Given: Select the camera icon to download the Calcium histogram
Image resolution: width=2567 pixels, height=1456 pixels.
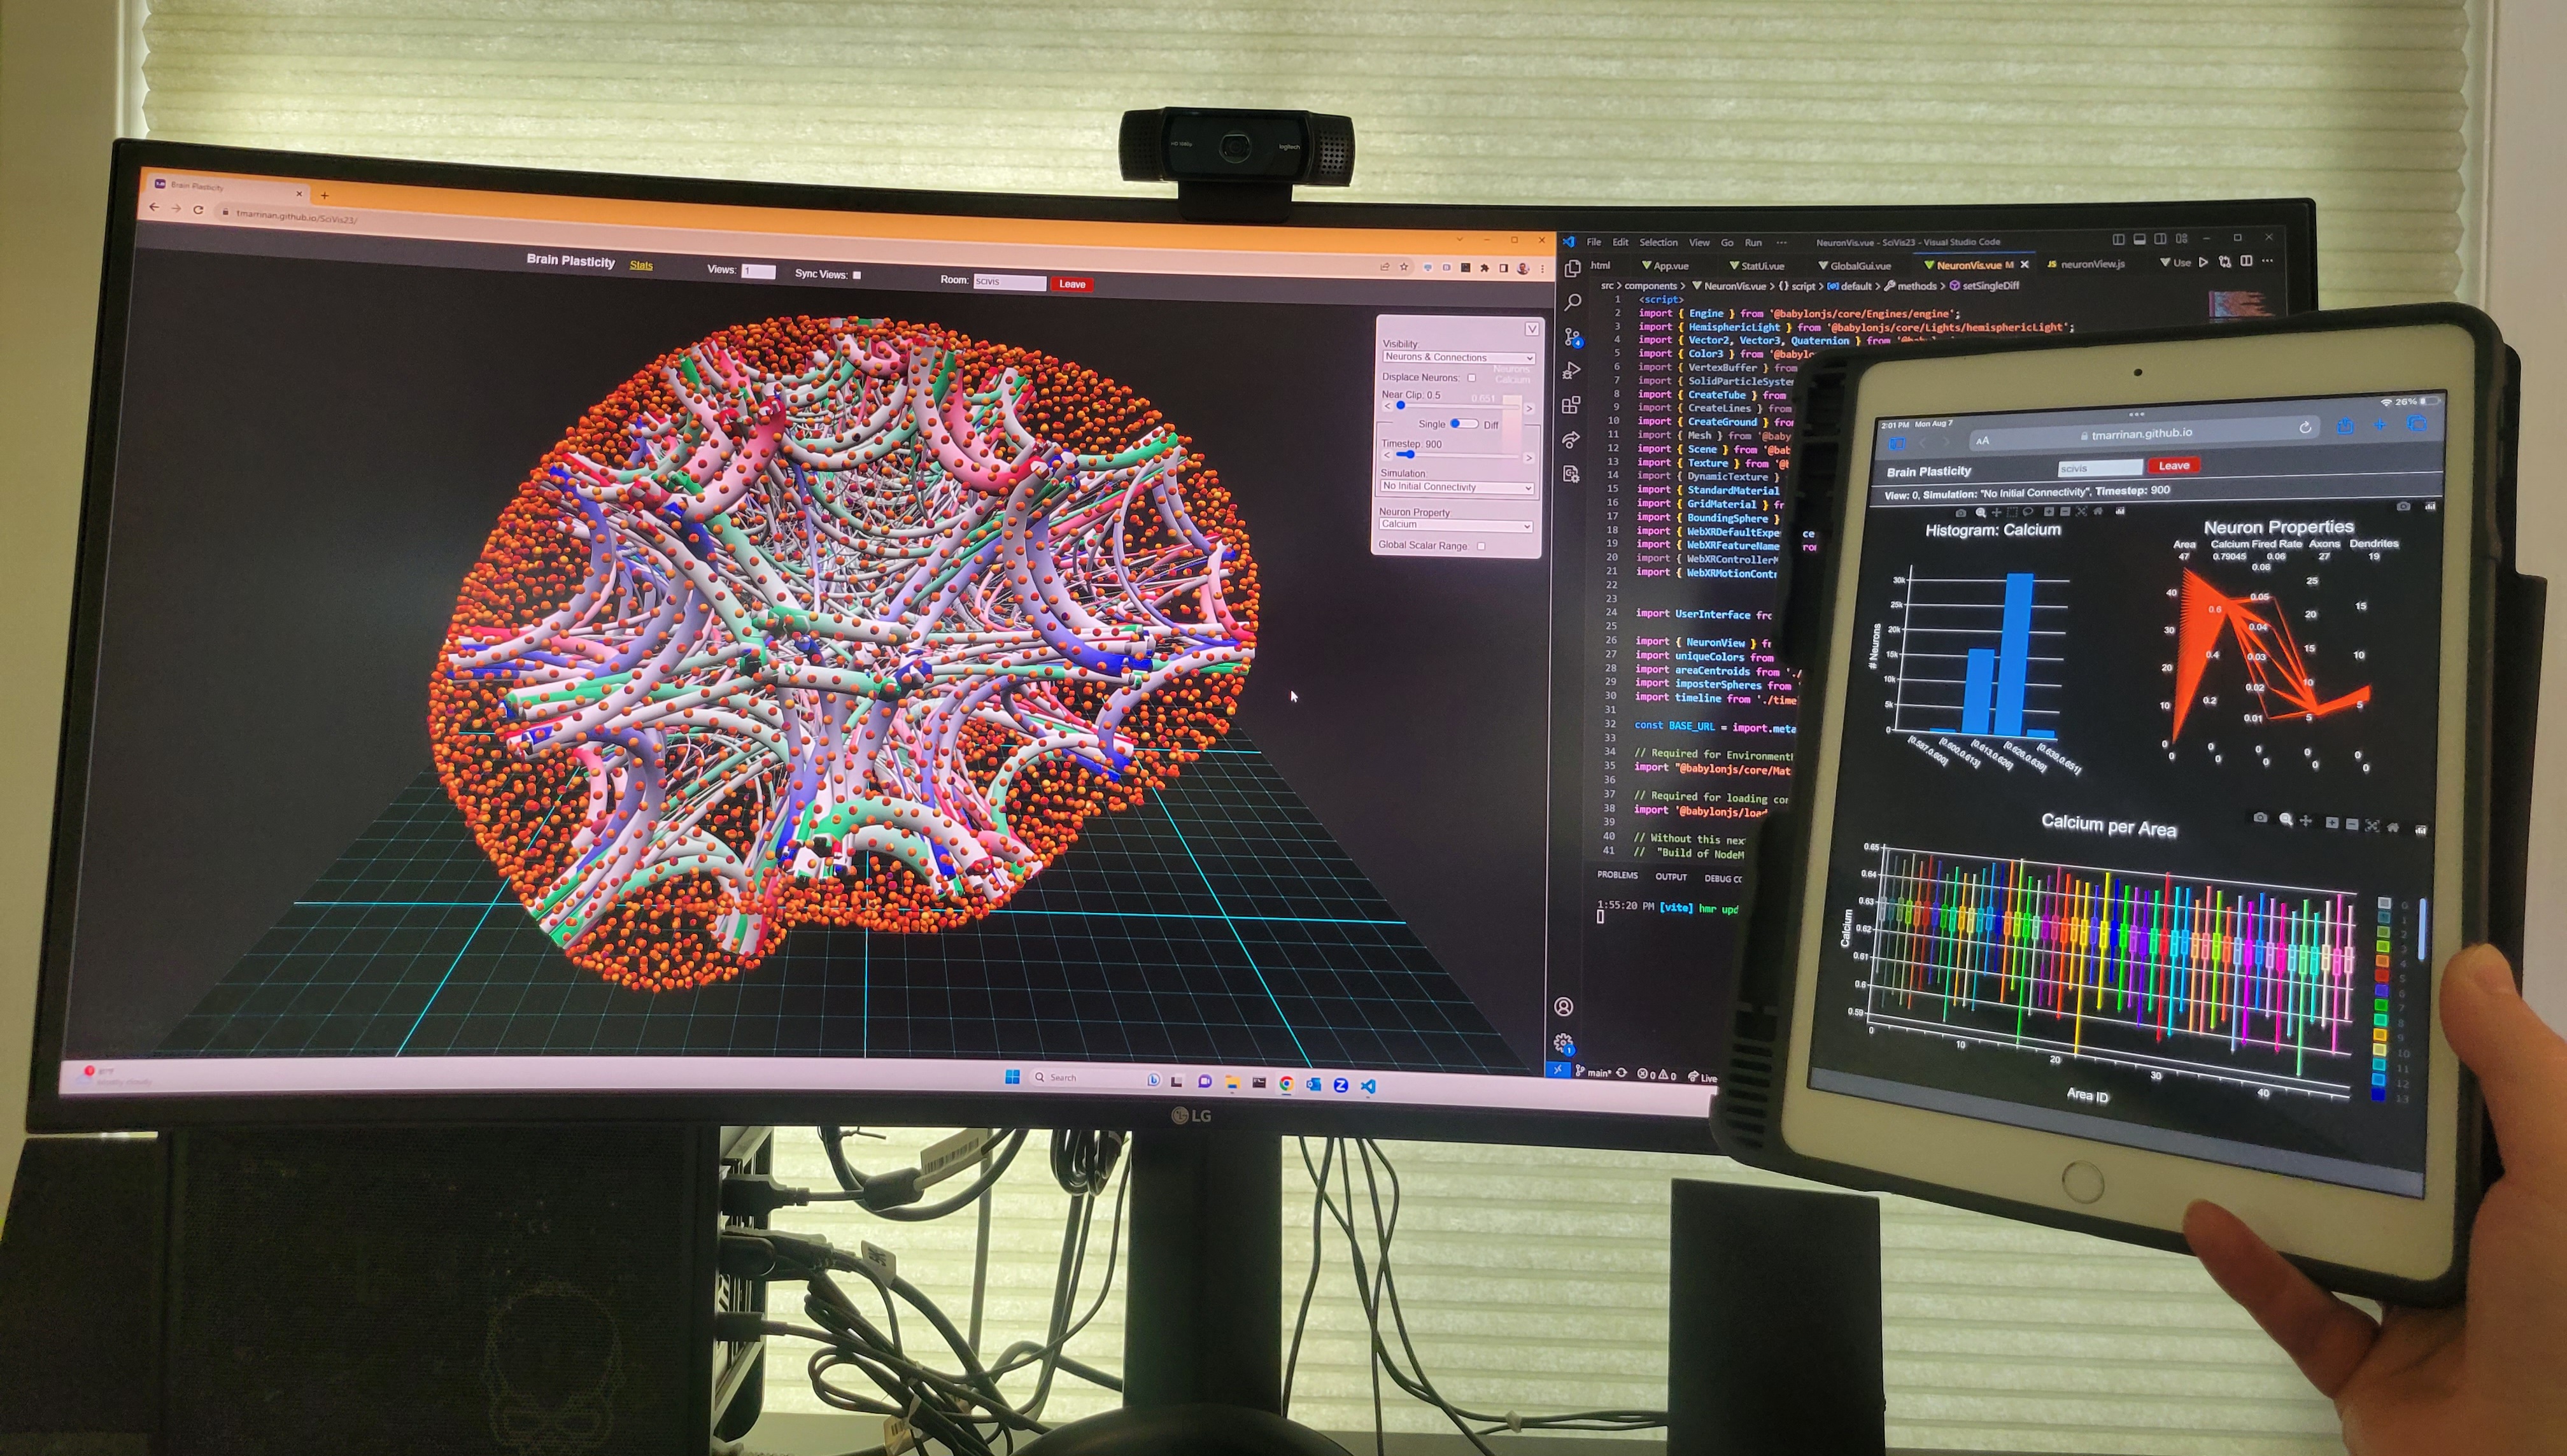Looking at the screenshot, I should pyautogui.click(x=1962, y=513).
